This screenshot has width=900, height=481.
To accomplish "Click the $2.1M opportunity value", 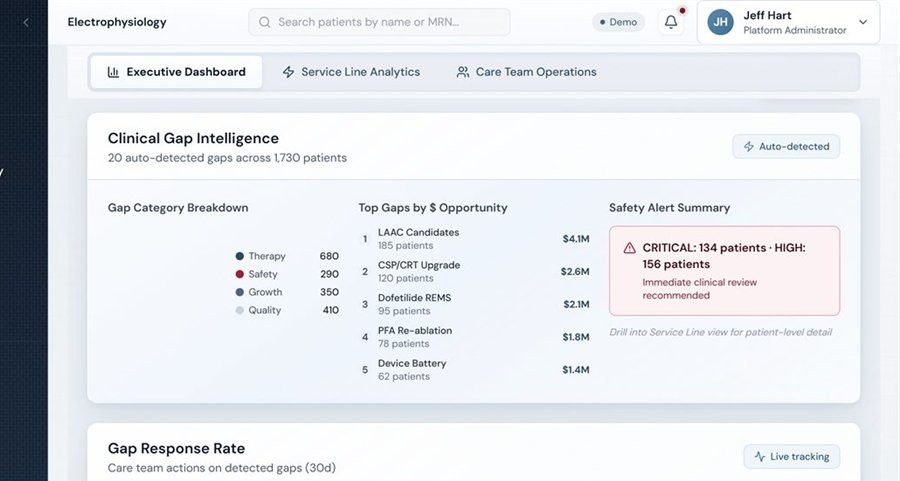I will tap(576, 304).
